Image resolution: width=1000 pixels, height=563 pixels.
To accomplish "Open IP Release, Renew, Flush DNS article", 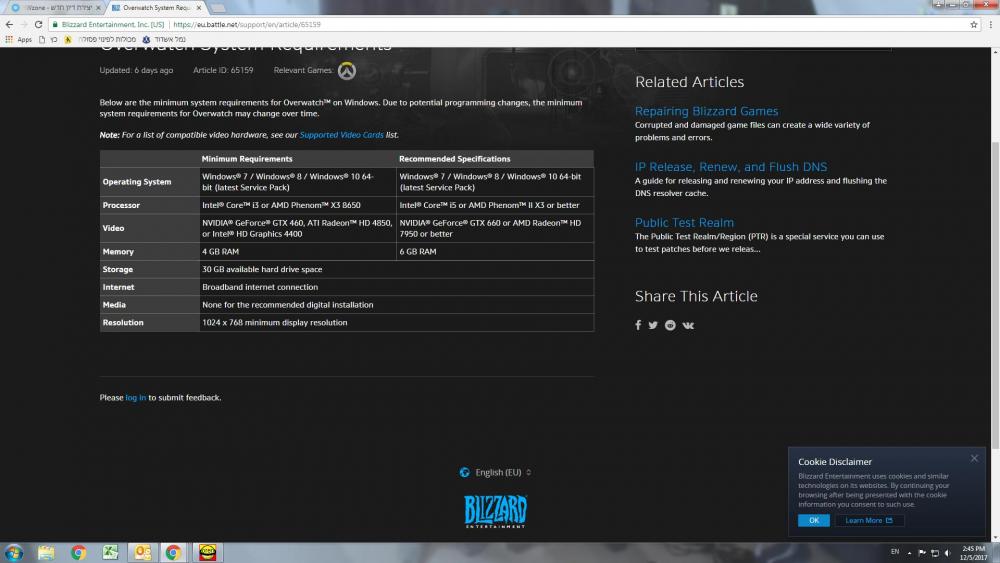I will (x=731, y=166).
